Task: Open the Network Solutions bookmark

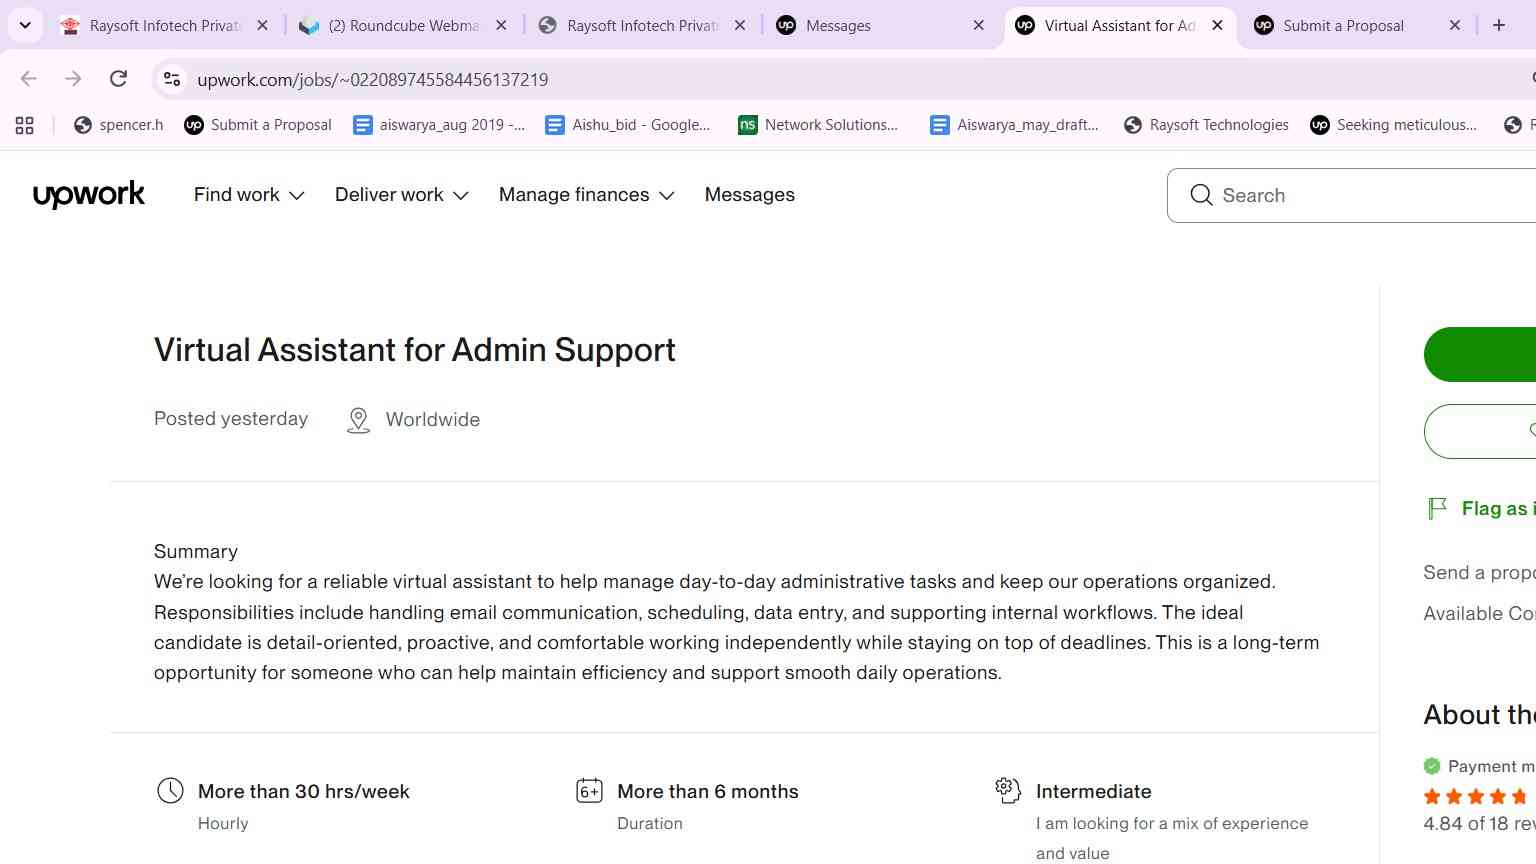Action: (x=818, y=125)
